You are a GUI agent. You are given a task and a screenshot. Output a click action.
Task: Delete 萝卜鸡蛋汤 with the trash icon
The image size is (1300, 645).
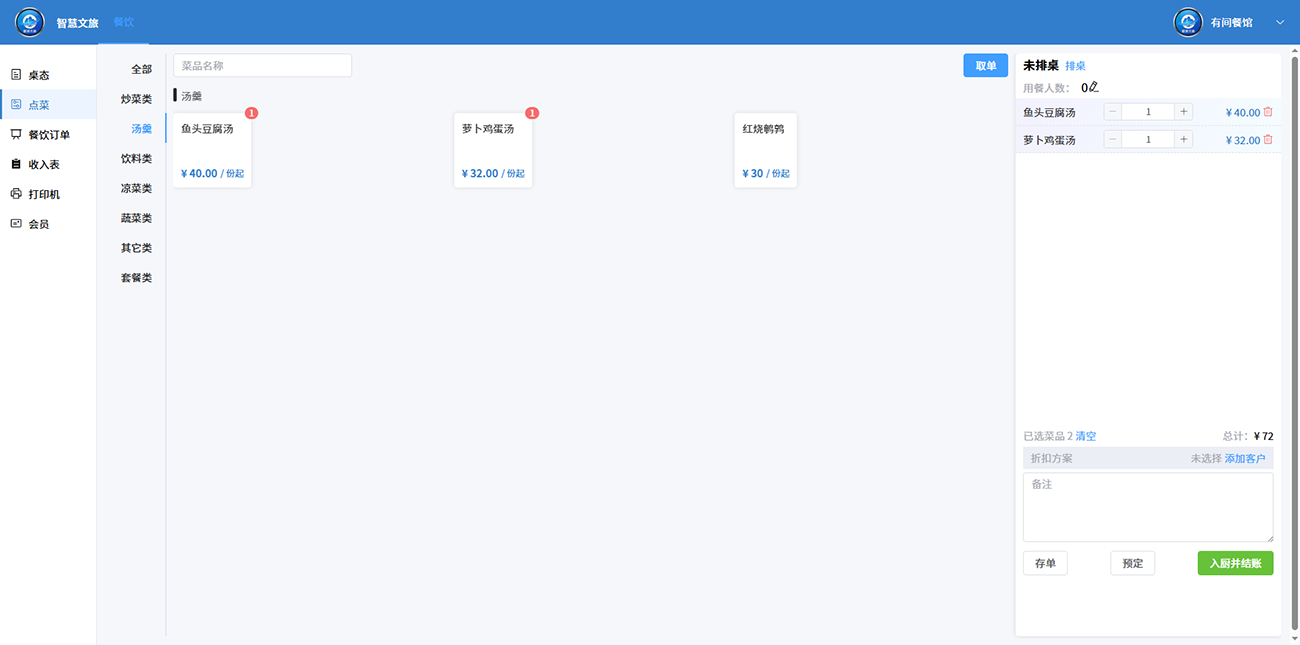pyautogui.click(x=1268, y=140)
